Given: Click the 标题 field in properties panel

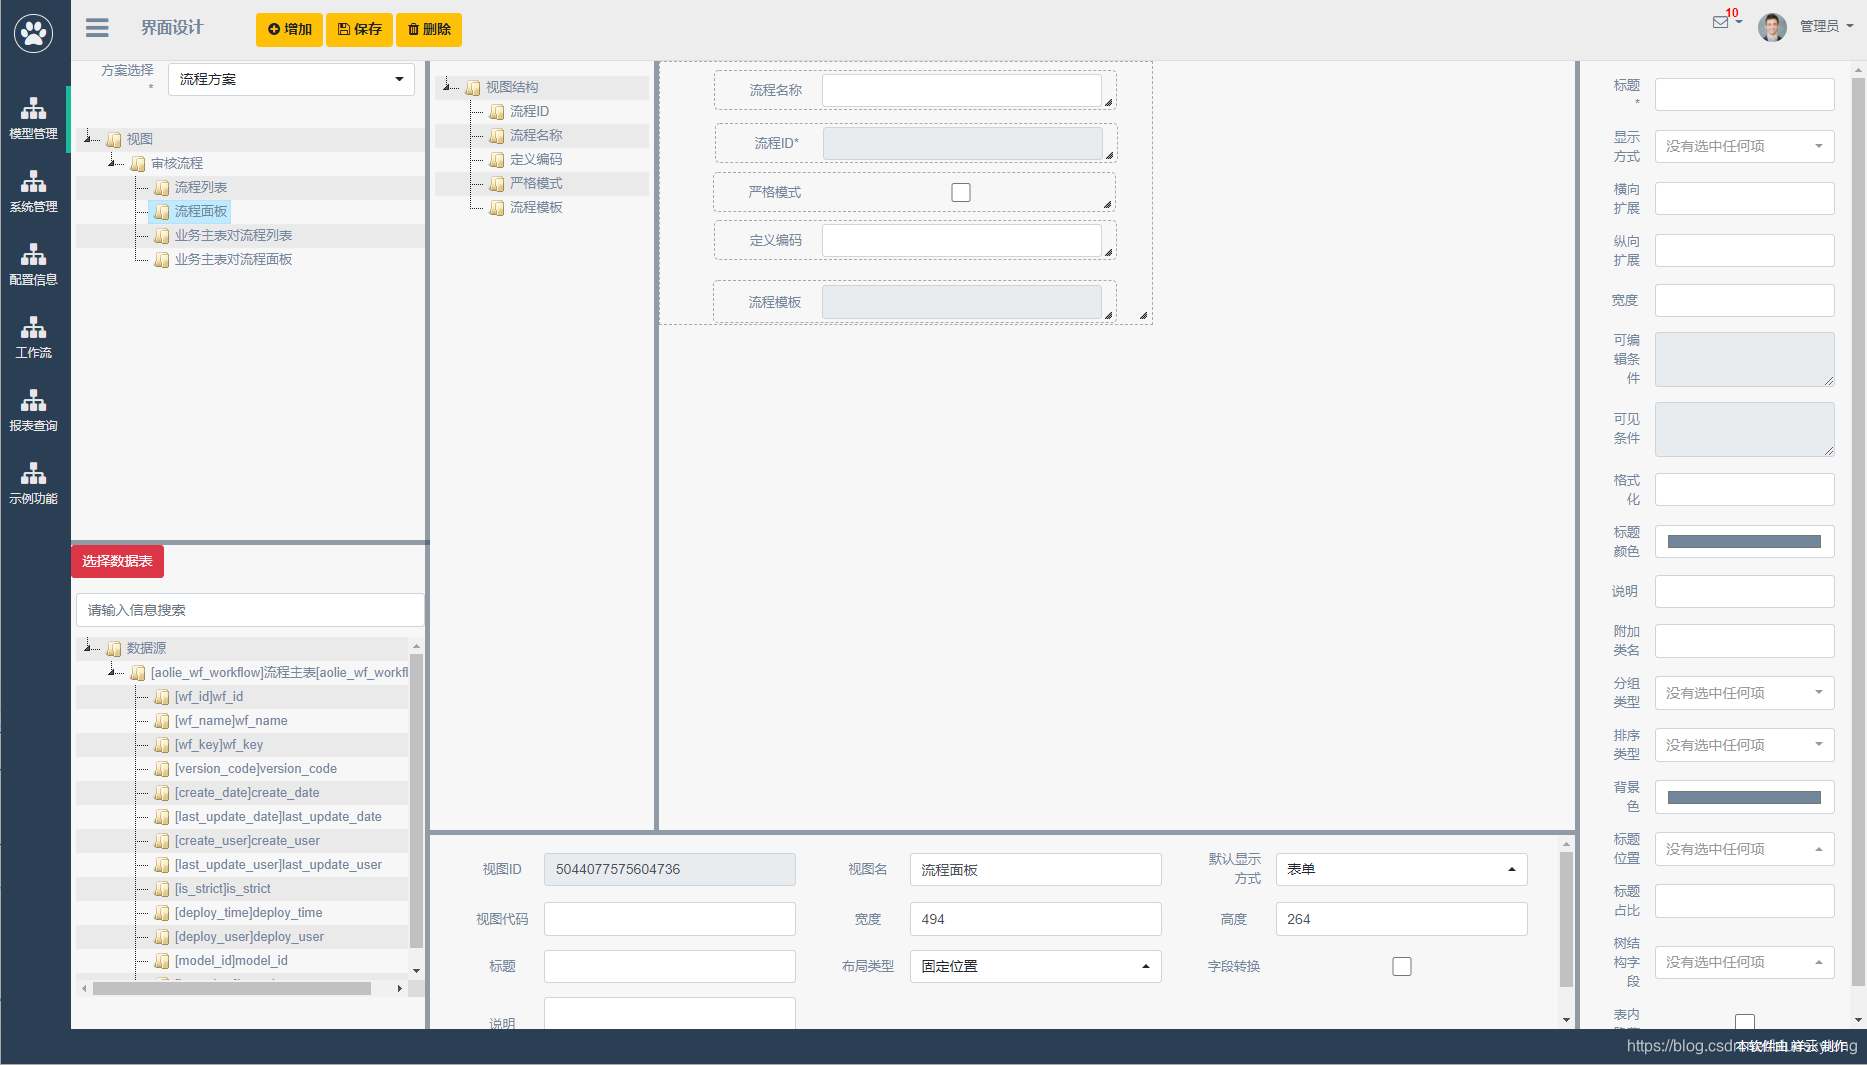Looking at the screenshot, I should [1744, 94].
